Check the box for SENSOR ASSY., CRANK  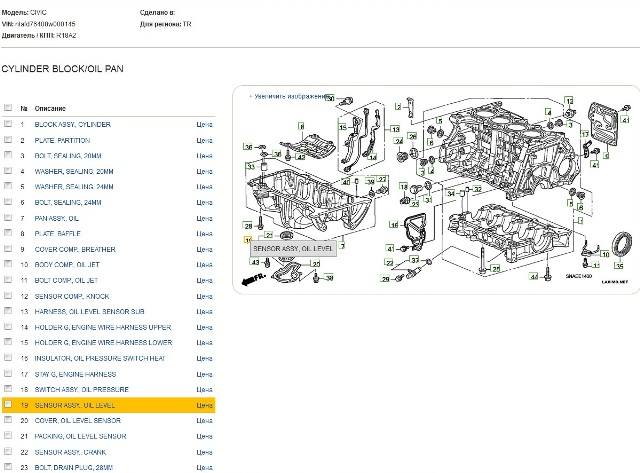point(8,451)
